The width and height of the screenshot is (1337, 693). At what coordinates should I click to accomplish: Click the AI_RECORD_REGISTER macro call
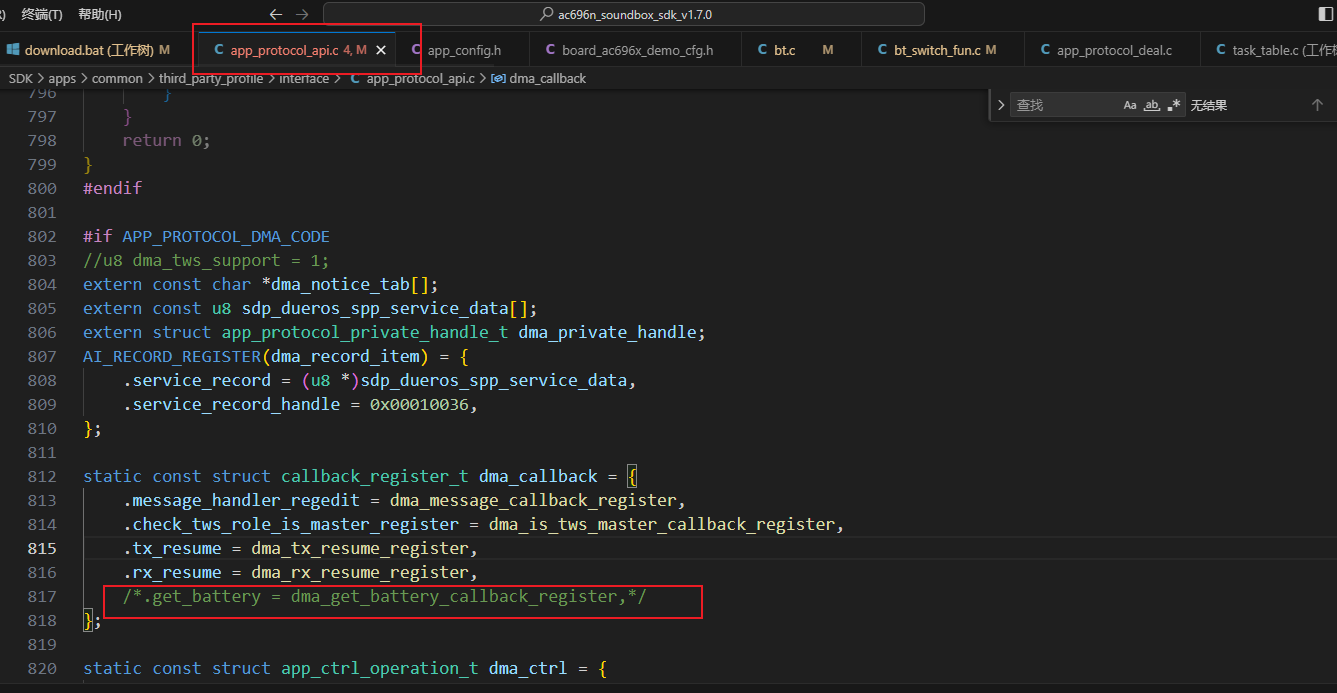[x=172, y=356]
